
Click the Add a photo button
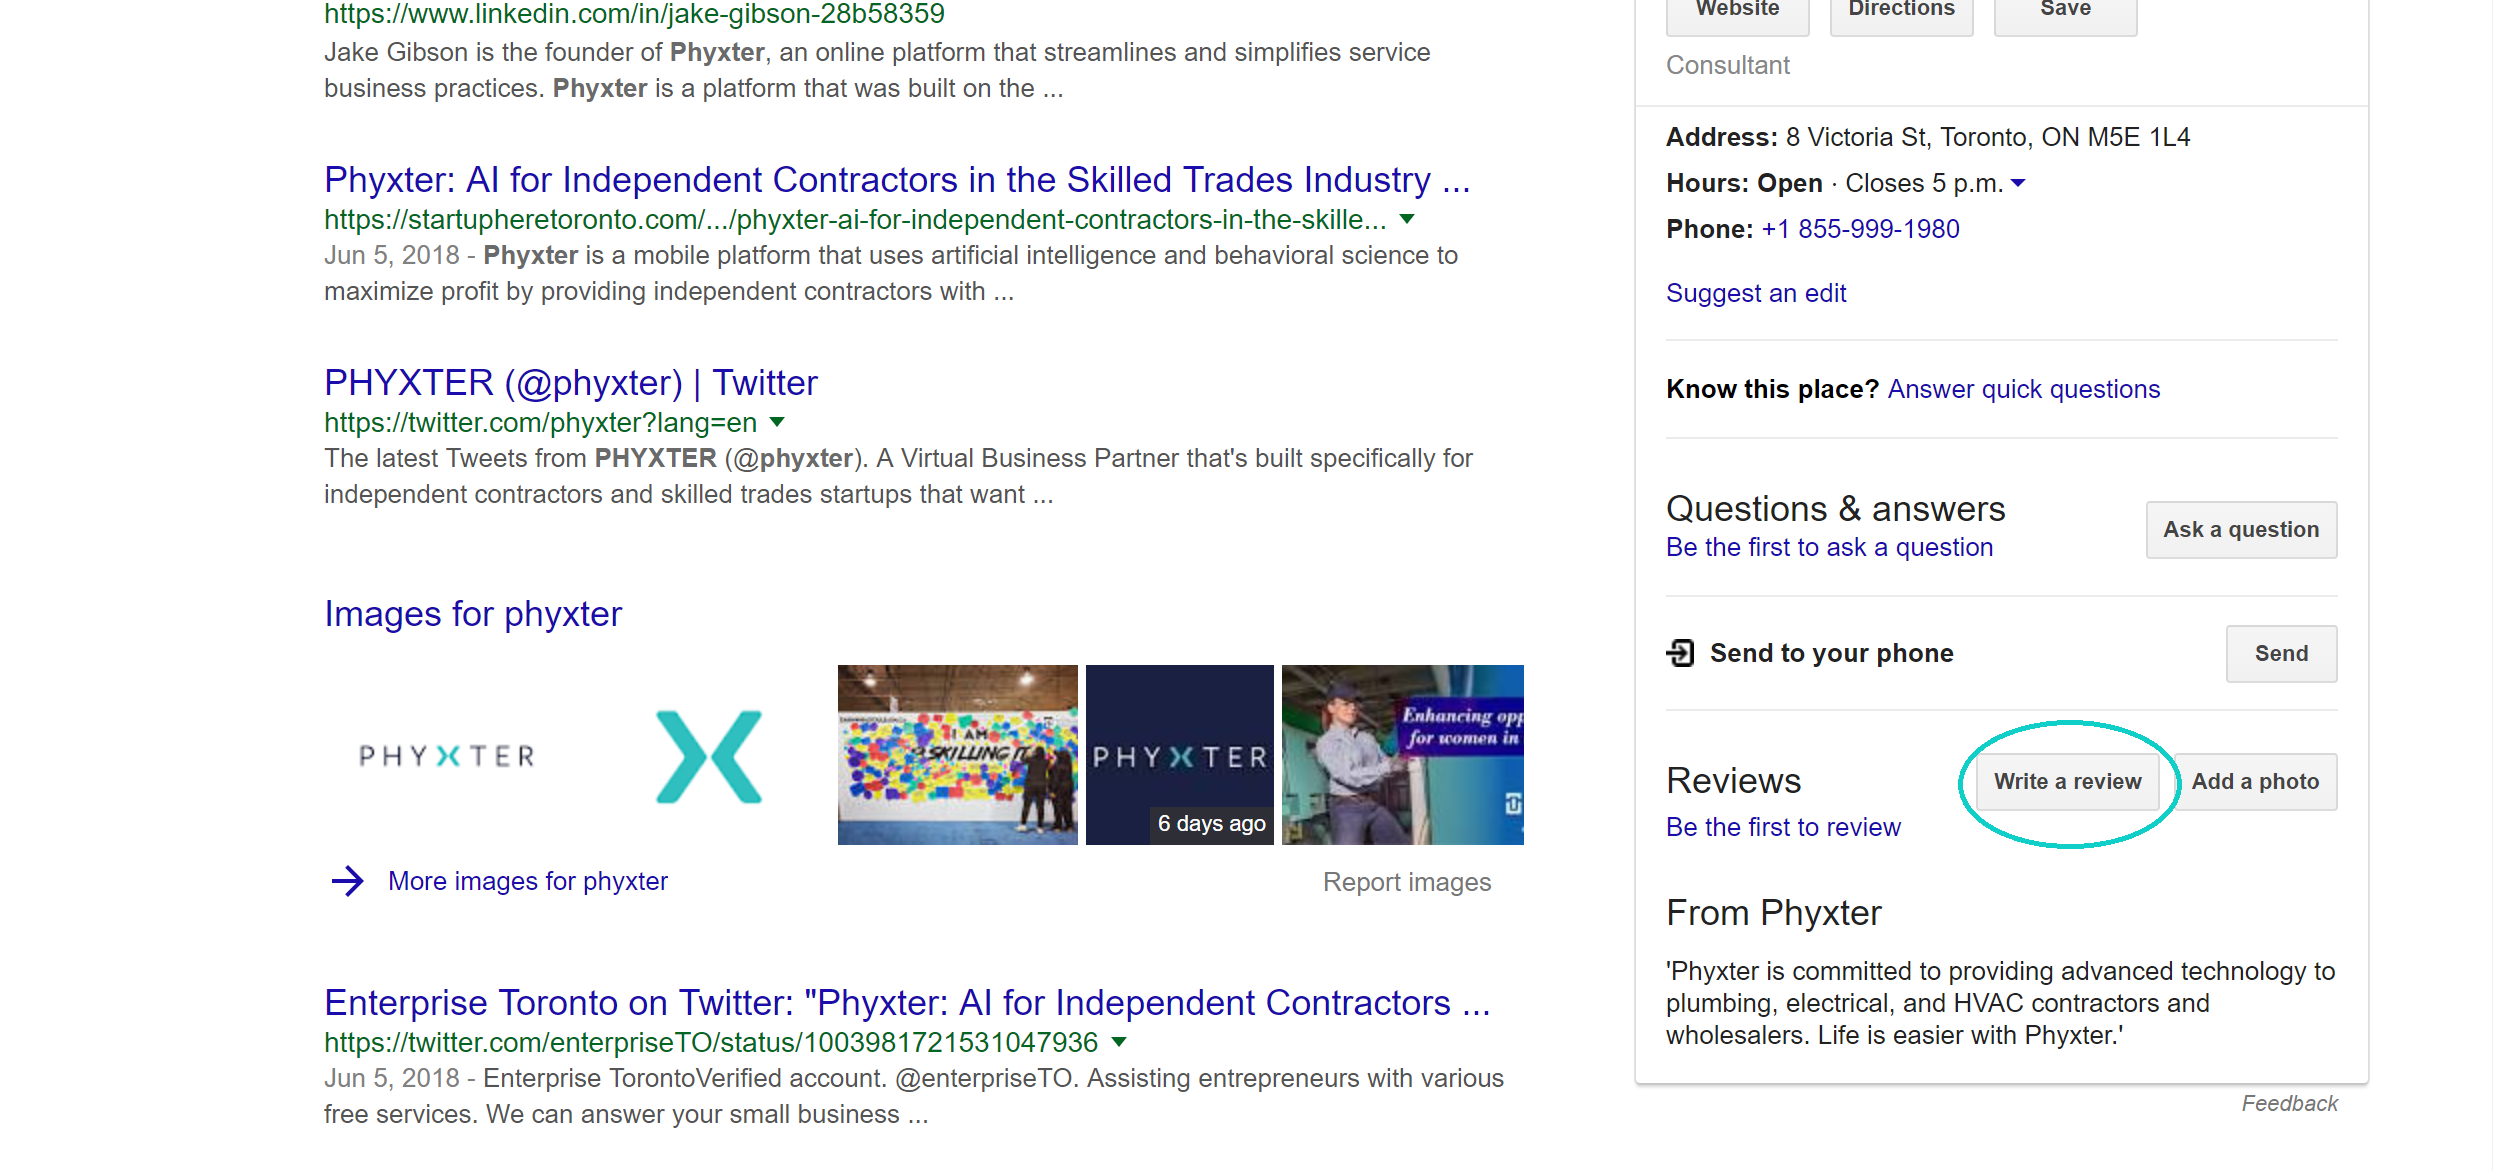point(2255,782)
